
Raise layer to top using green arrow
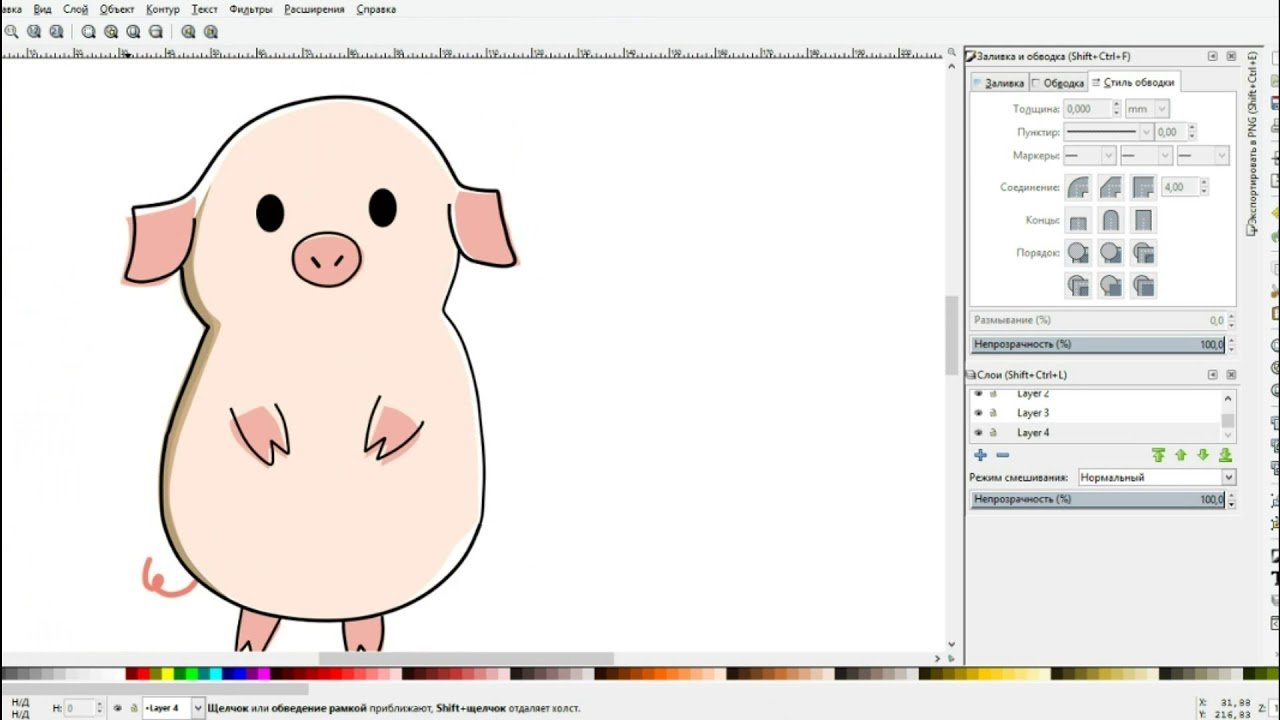coord(1158,456)
